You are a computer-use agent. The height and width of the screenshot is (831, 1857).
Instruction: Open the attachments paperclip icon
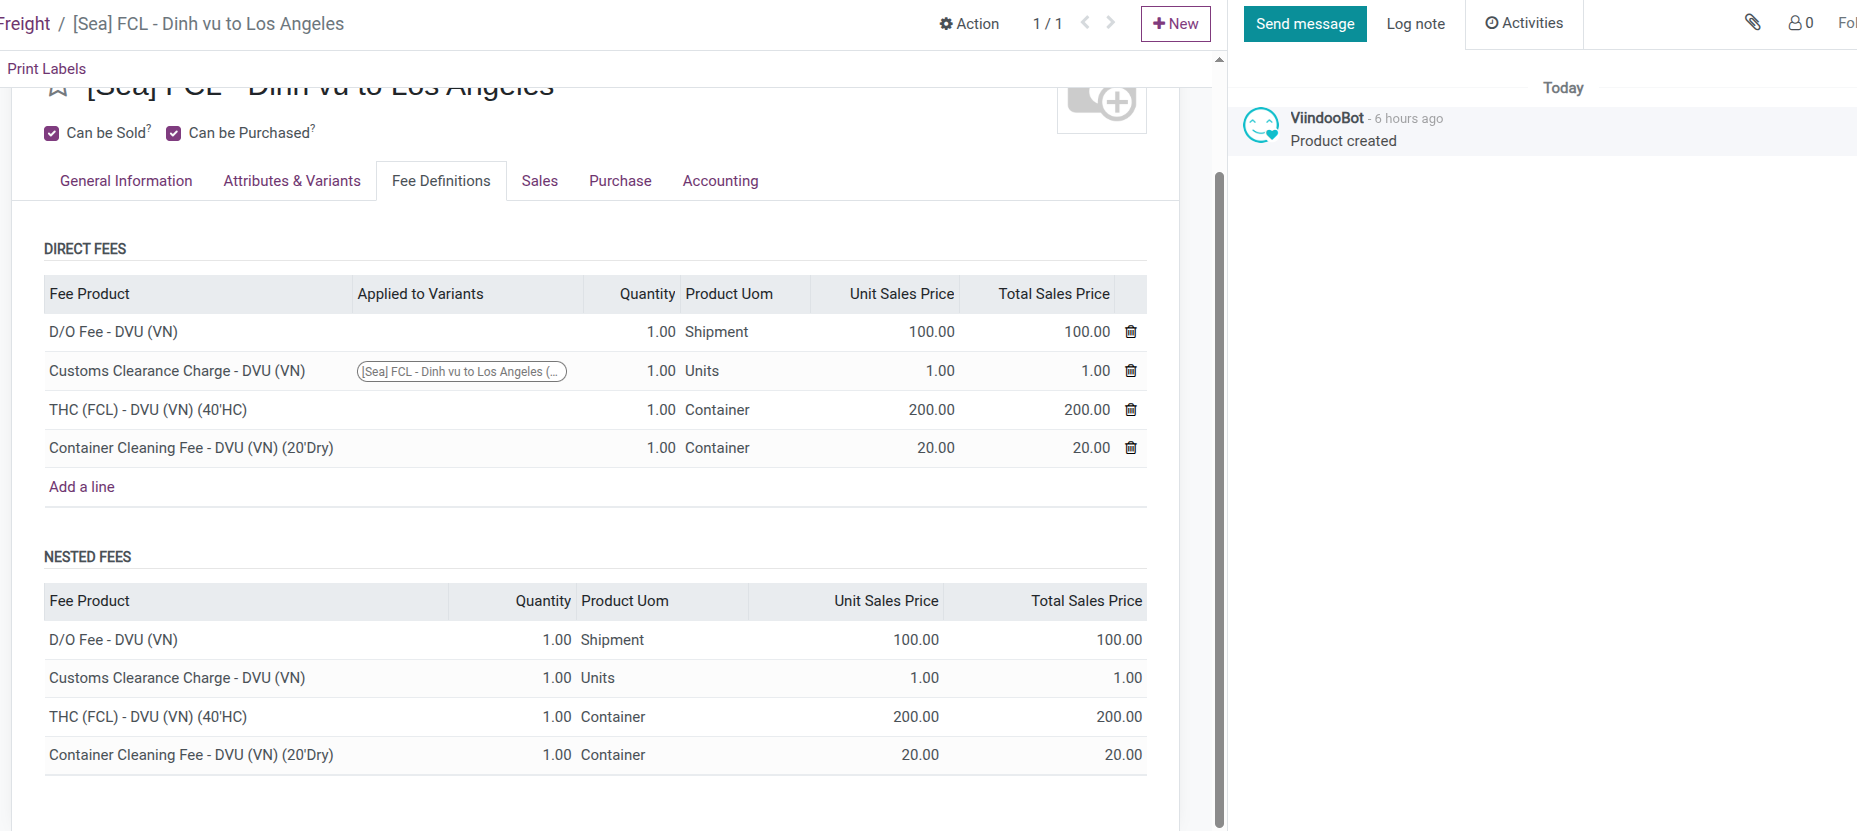[1752, 22]
